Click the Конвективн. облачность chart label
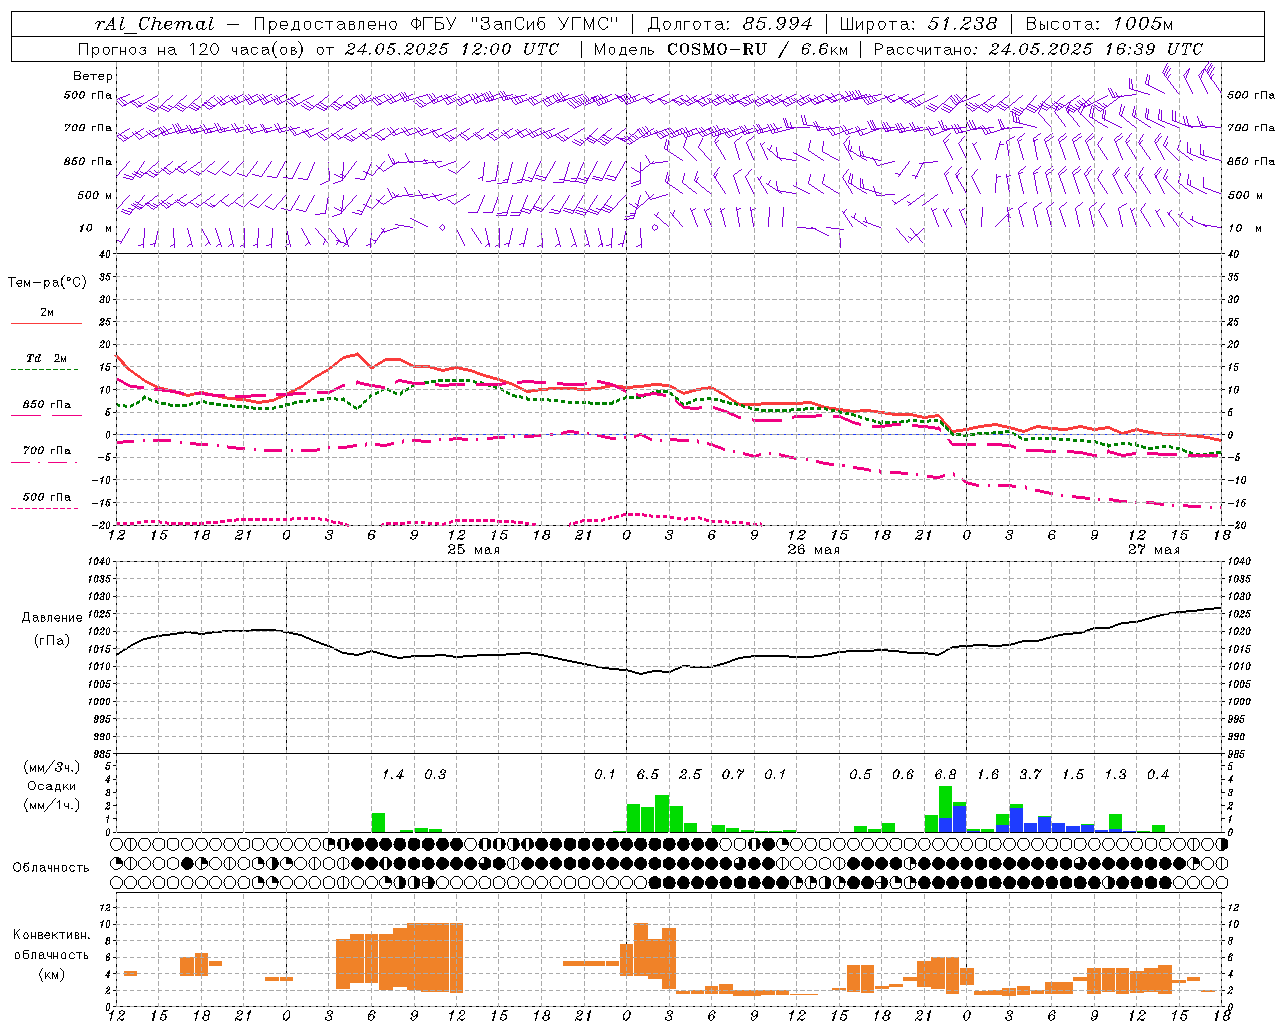This screenshot has width=1280, height=1024. [51, 954]
